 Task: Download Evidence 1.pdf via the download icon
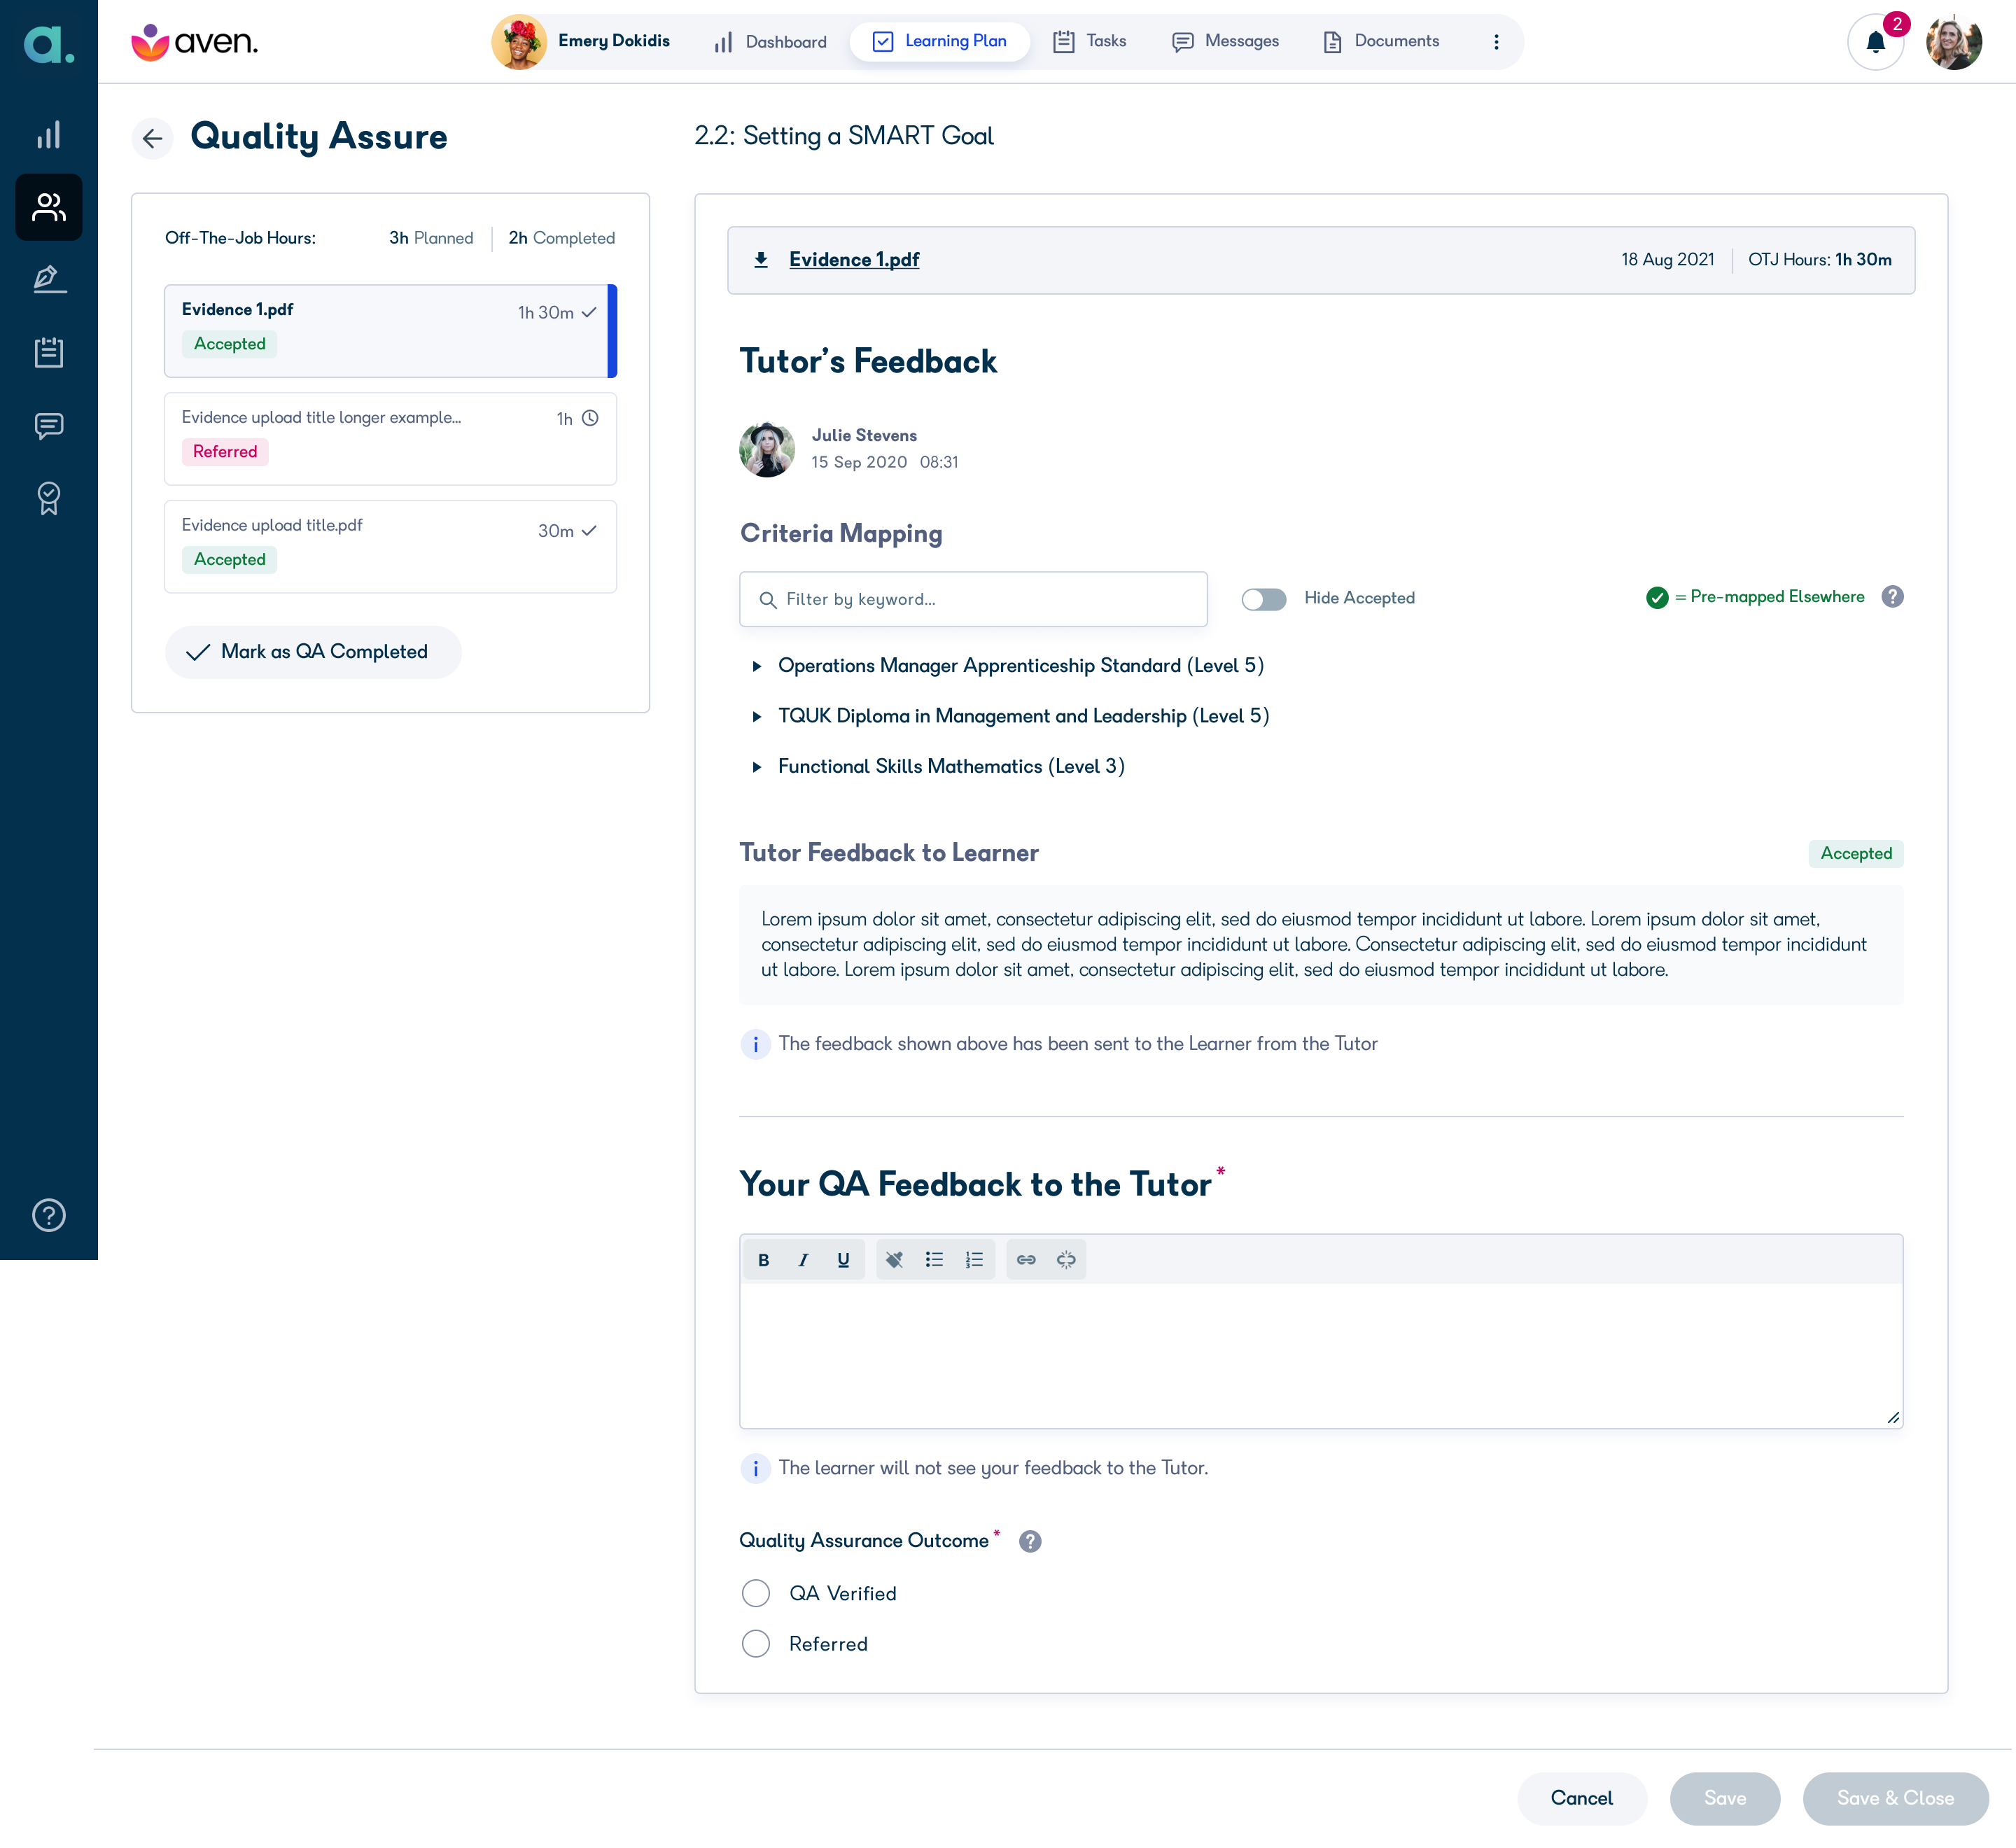[761, 260]
